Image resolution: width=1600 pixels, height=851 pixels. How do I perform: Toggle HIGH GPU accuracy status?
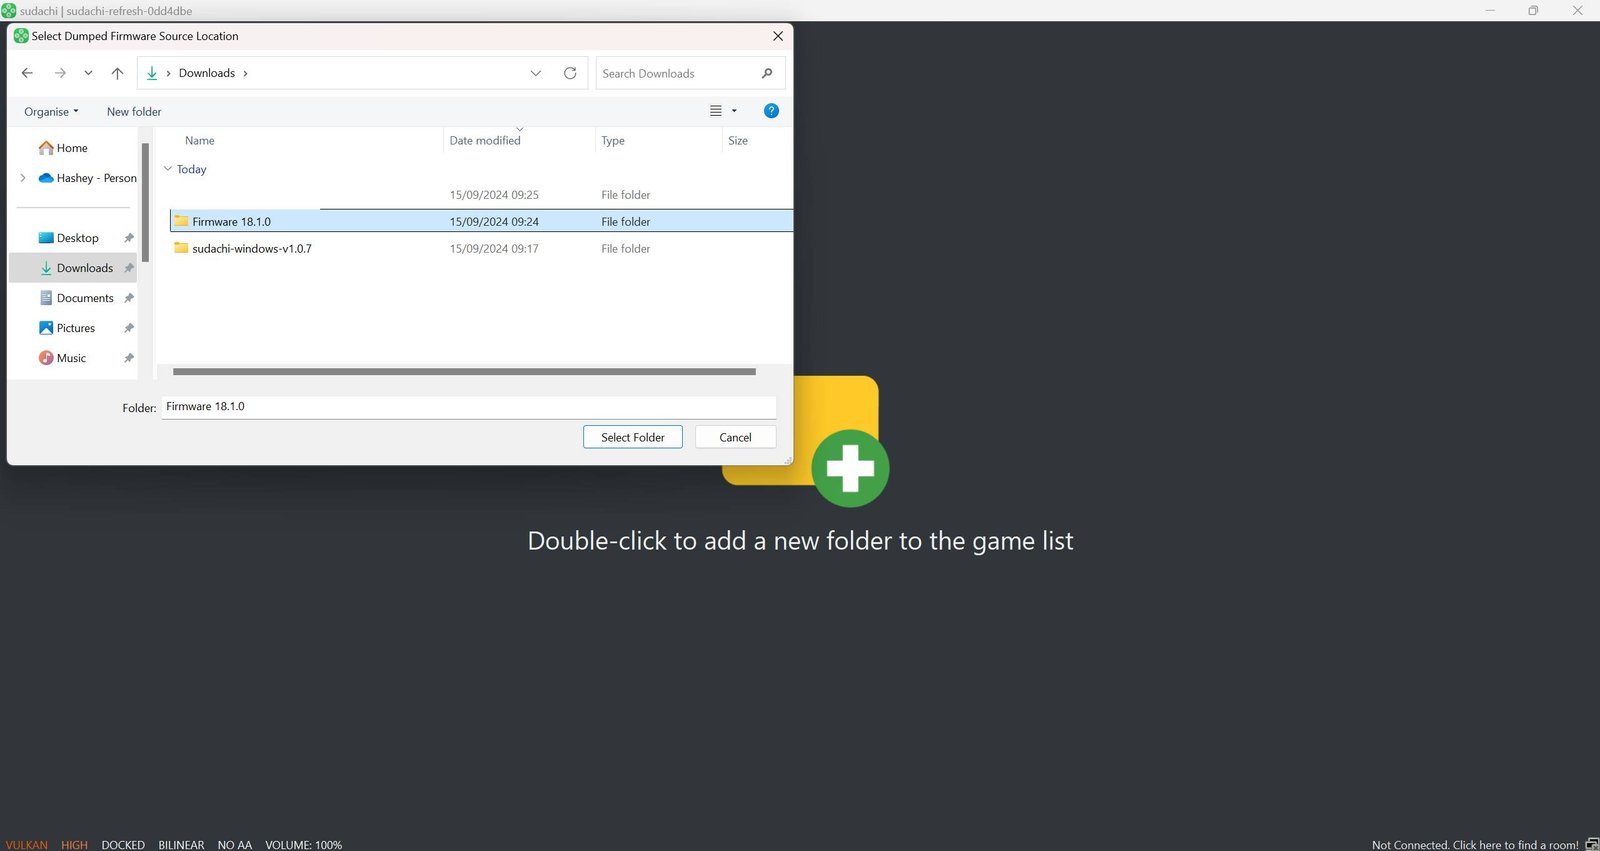(x=74, y=845)
